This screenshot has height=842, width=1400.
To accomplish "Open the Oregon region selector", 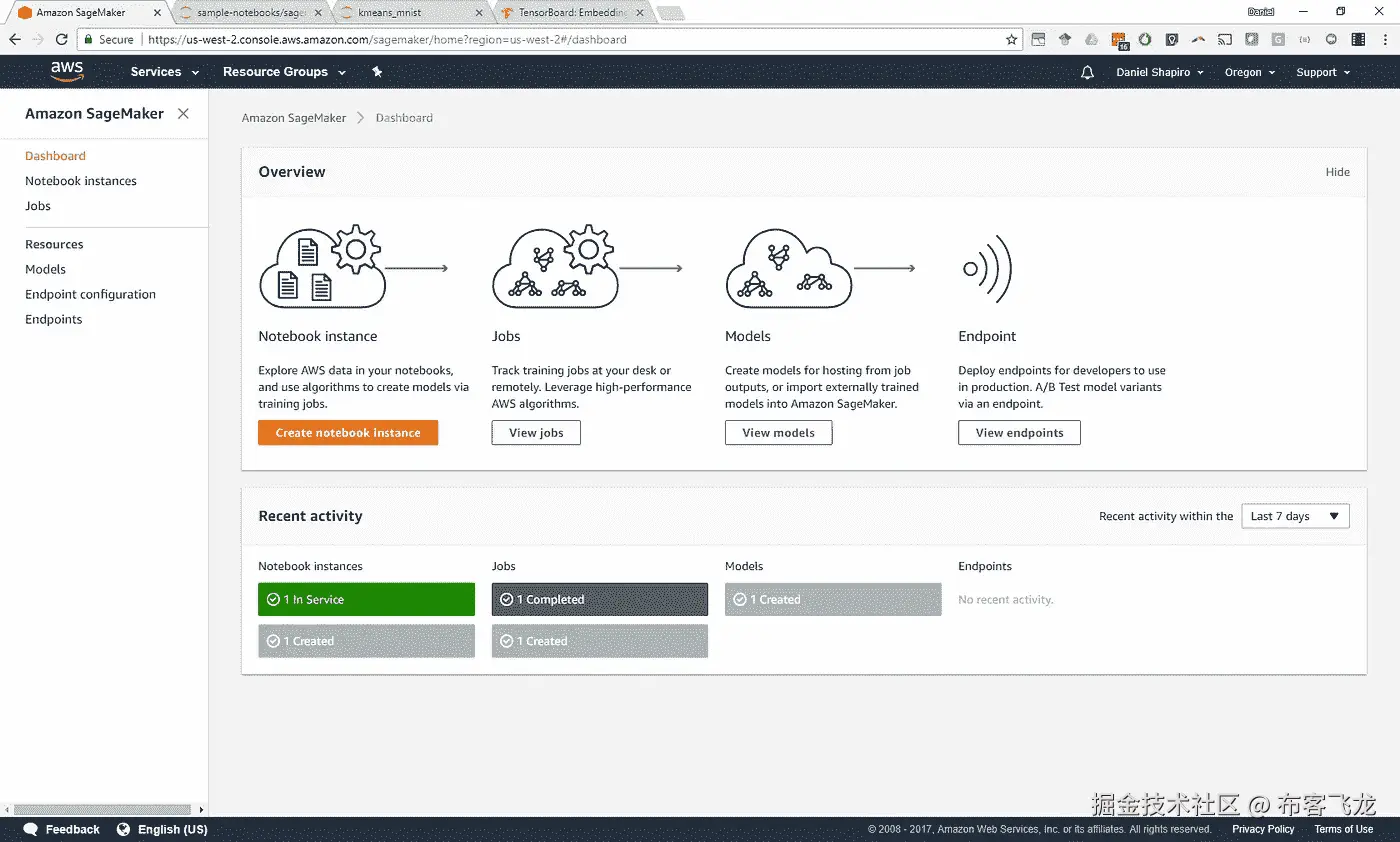I will [1250, 72].
